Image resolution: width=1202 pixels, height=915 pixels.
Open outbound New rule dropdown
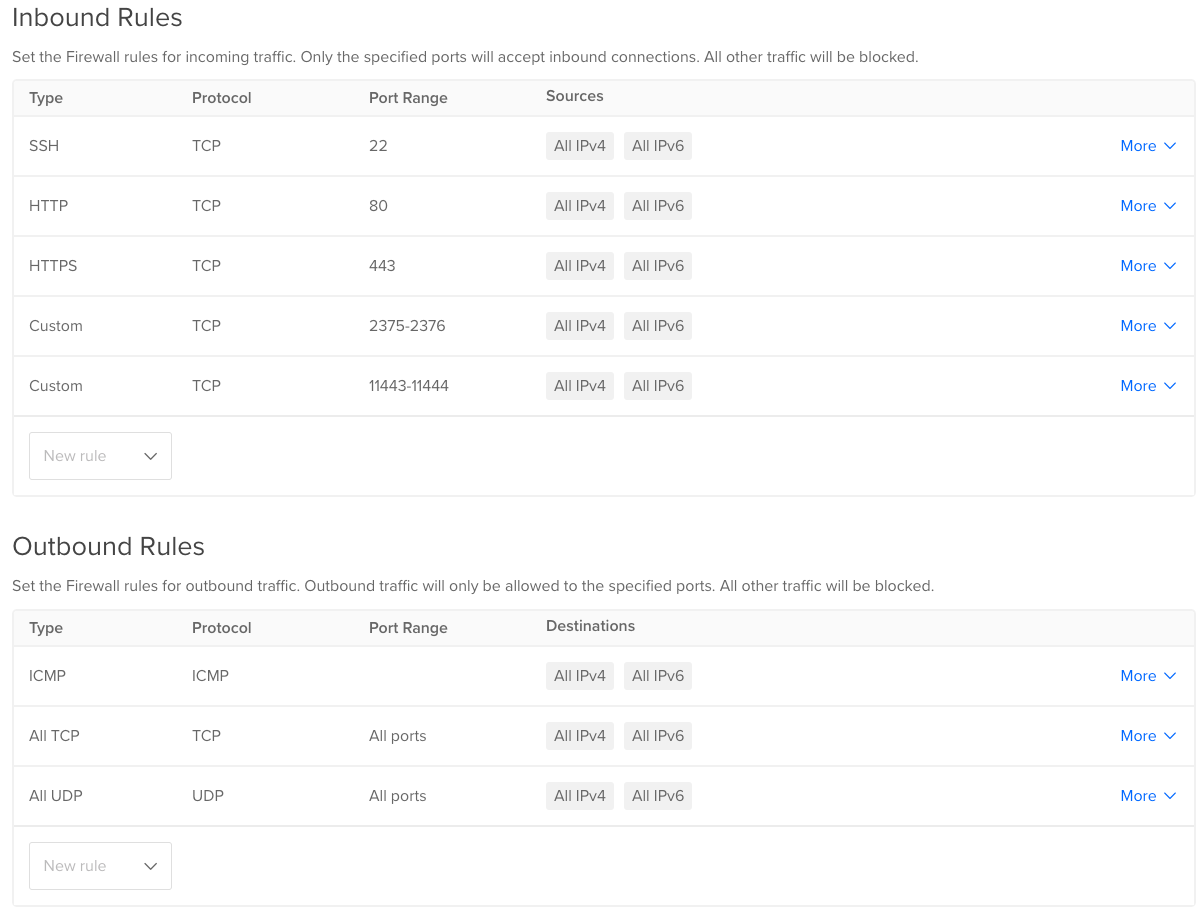click(100, 866)
